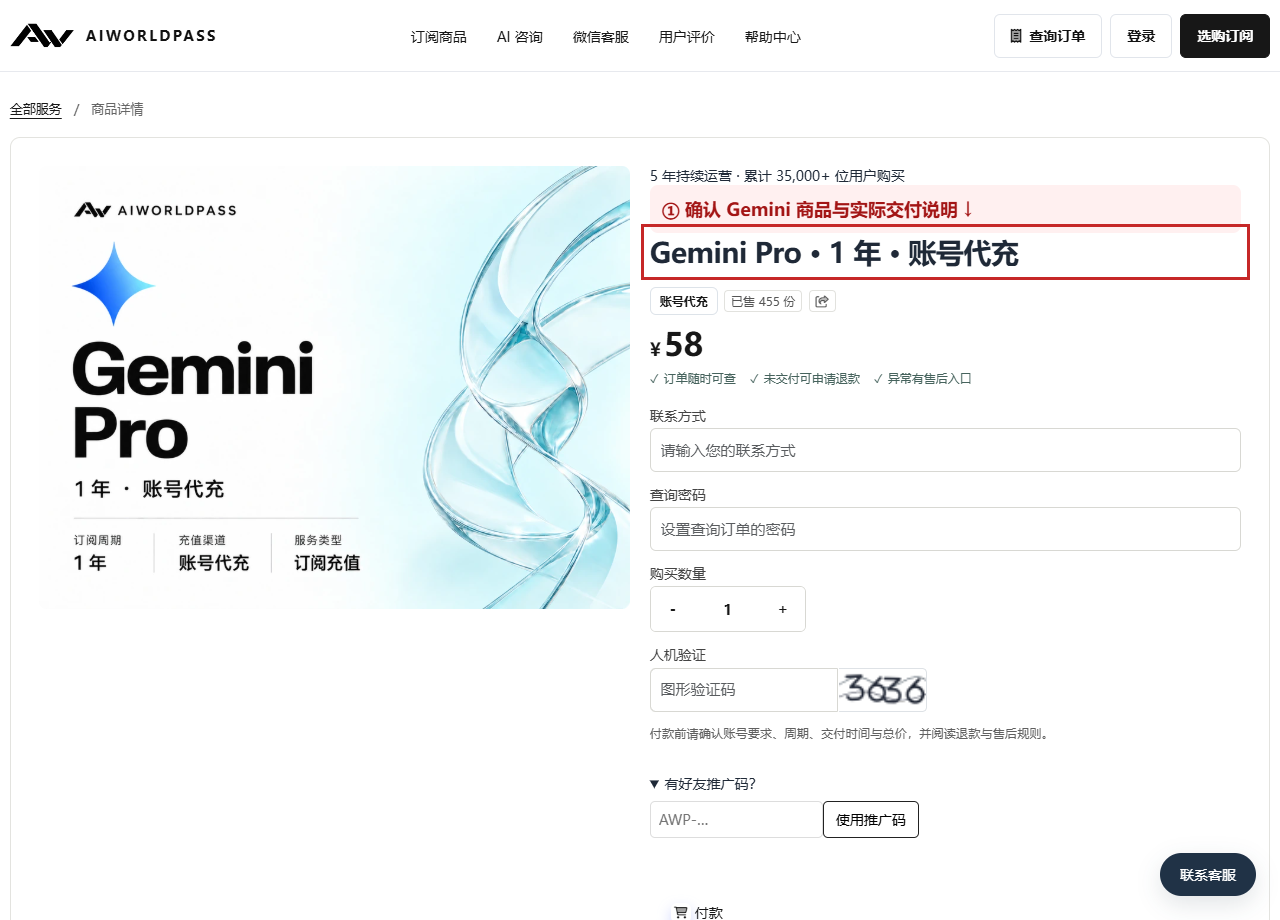Screen dimensions: 1280x920
Task: Decrease purchase quantity with minus button
Action: [673, 609]
